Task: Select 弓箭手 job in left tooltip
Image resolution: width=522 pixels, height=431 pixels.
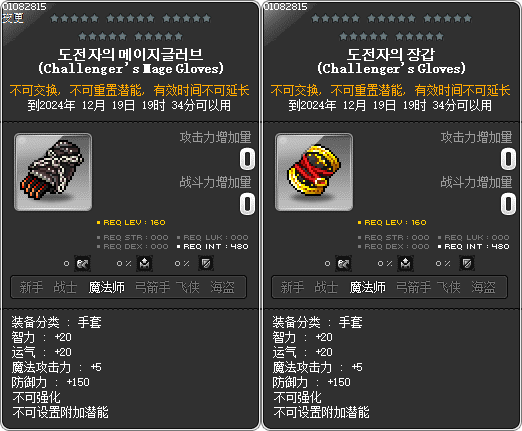Action: (x=152, y=287)
